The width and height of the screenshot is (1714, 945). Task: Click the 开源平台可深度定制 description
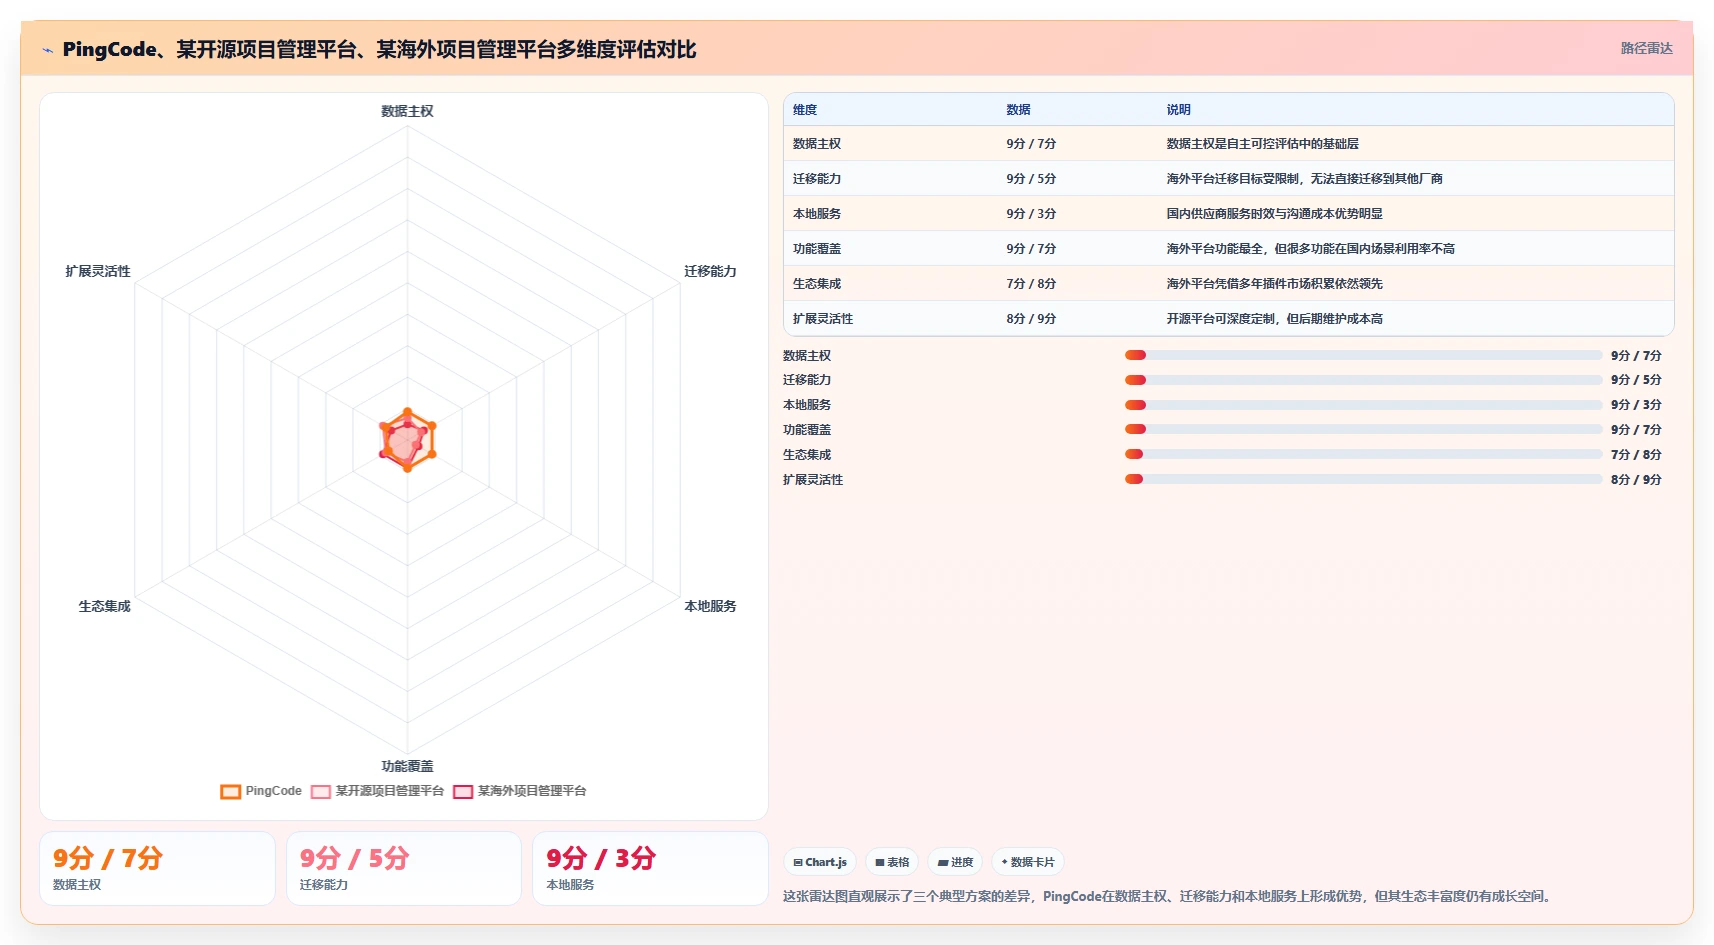pyautogui.click(x=1274, y=319)
